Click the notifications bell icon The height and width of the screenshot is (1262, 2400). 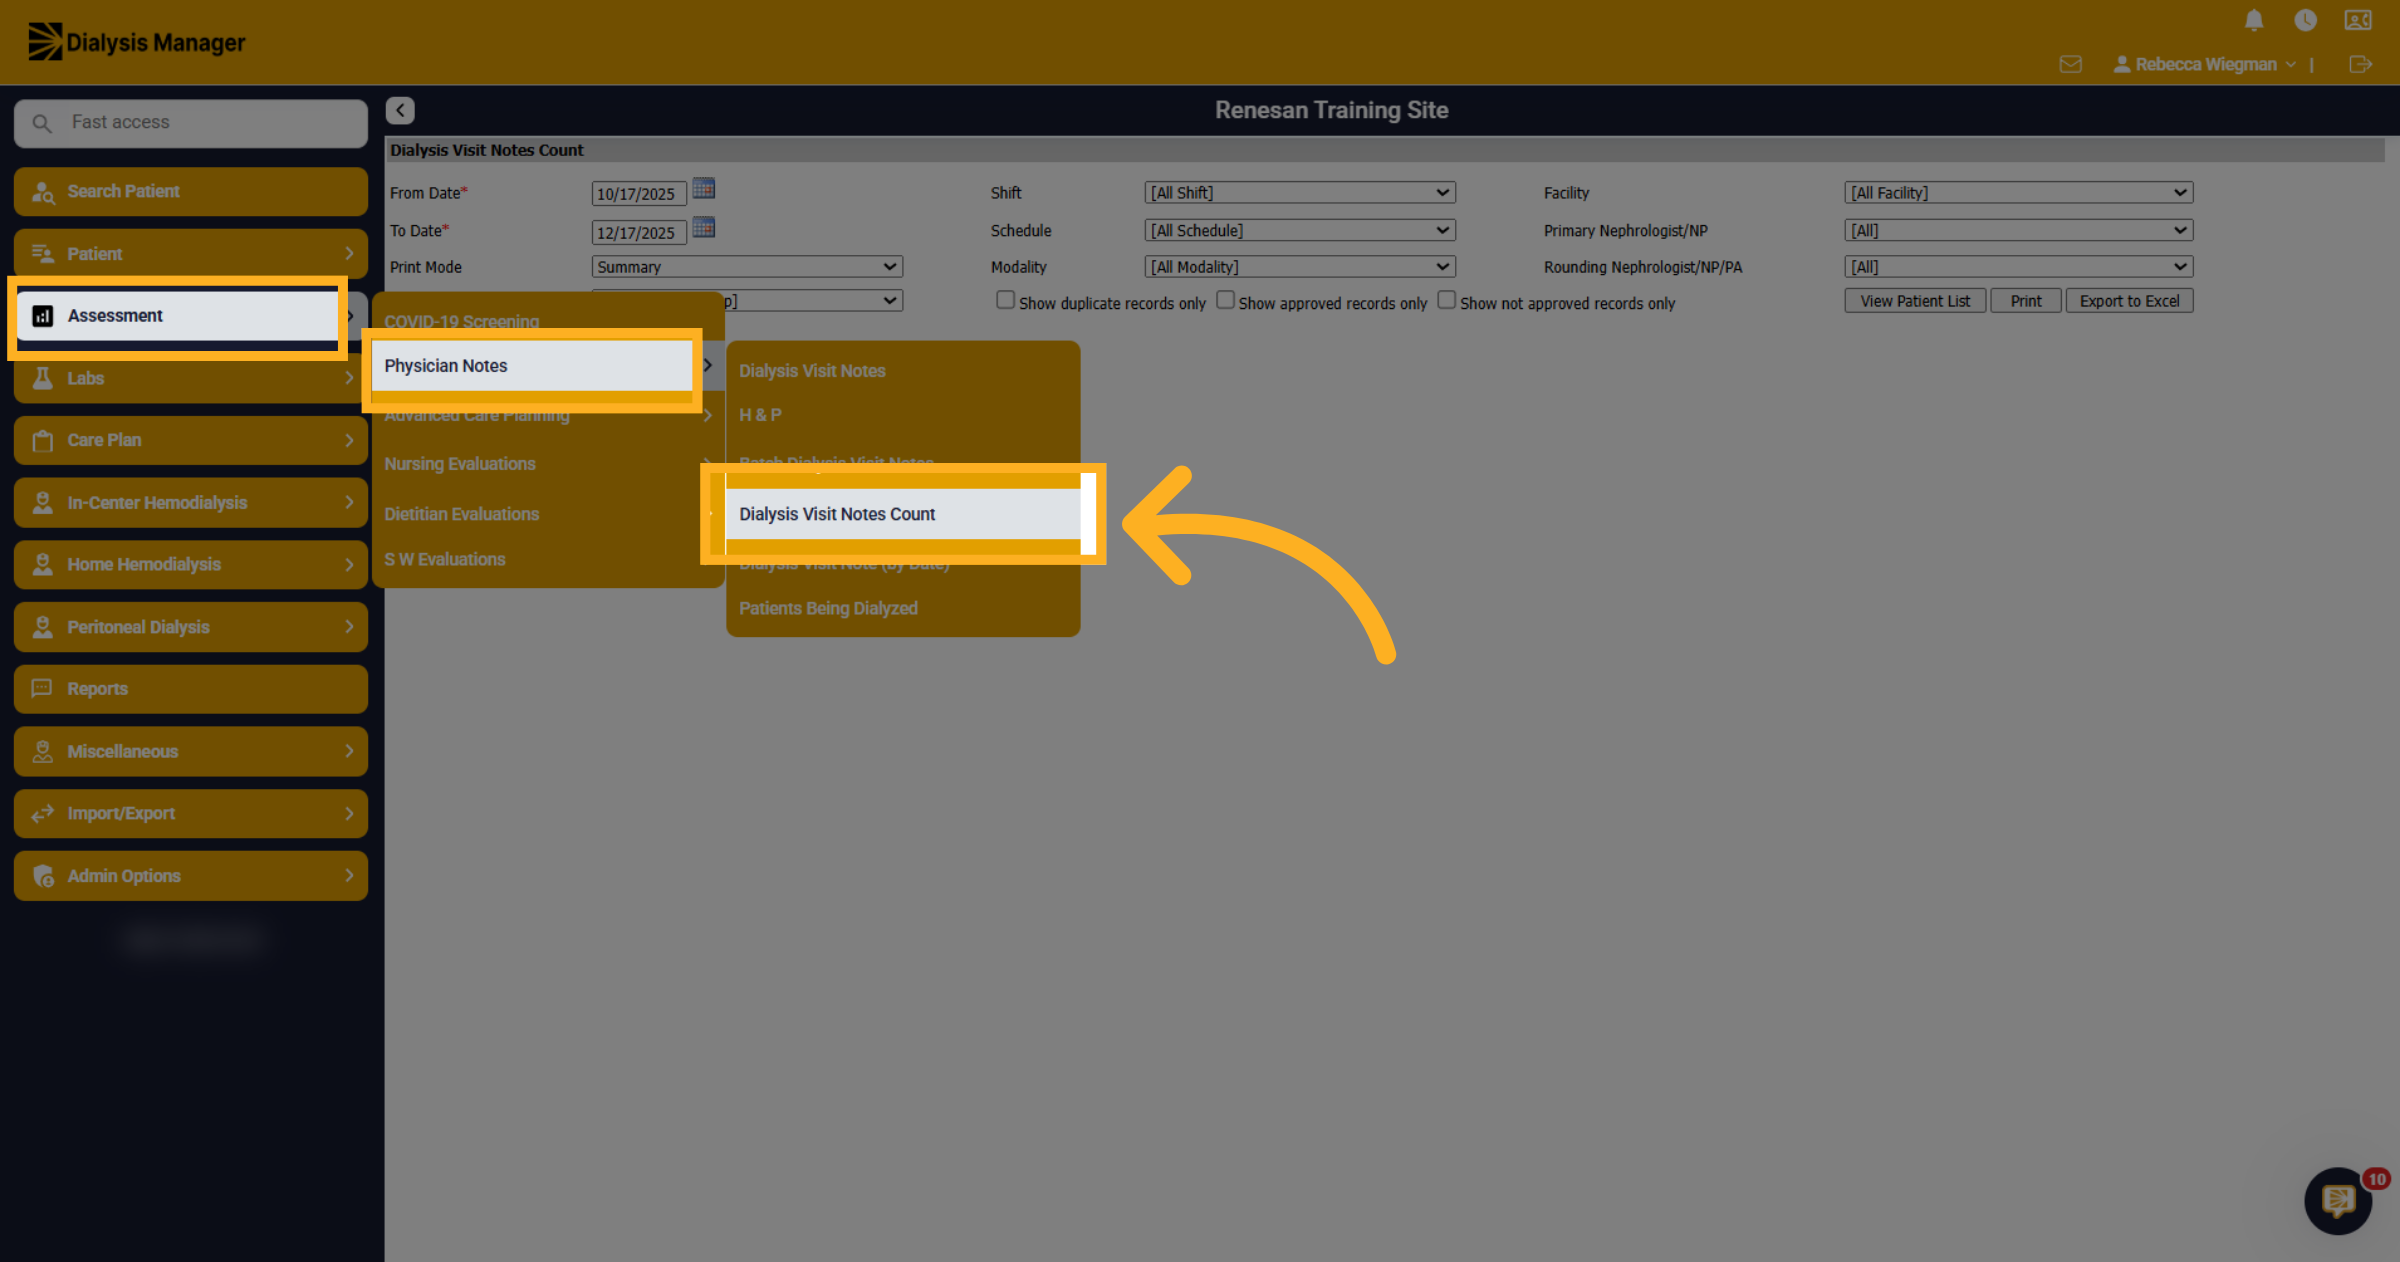[2254, 20]
